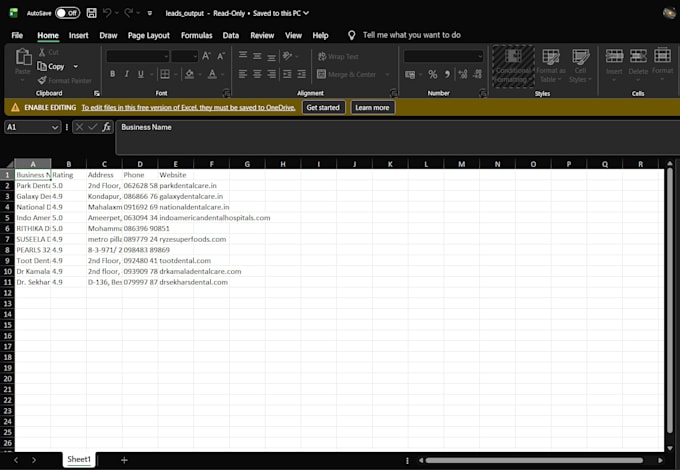The height and width of the screenshot is (470, 680).
Task: Switch to the Insert tab
Action: (78, 36)
